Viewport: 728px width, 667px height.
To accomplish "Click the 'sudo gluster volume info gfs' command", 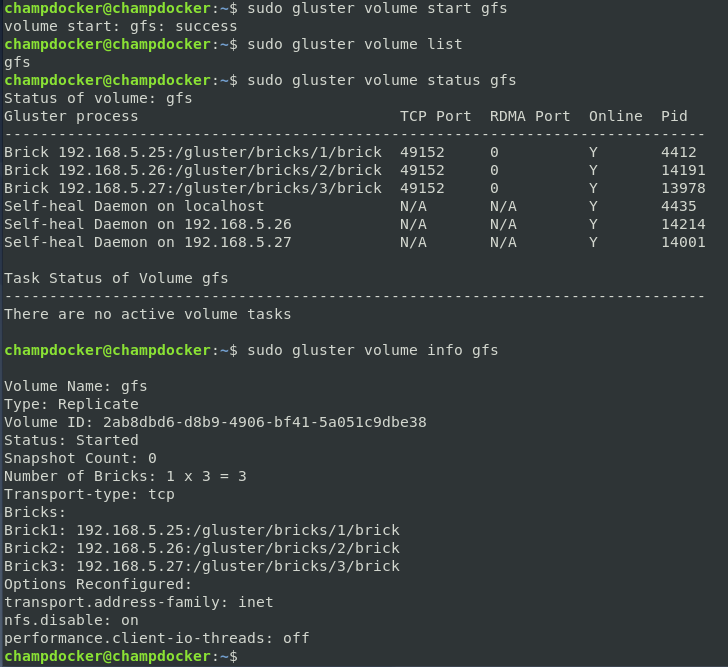I will click(x=372, y=350).
